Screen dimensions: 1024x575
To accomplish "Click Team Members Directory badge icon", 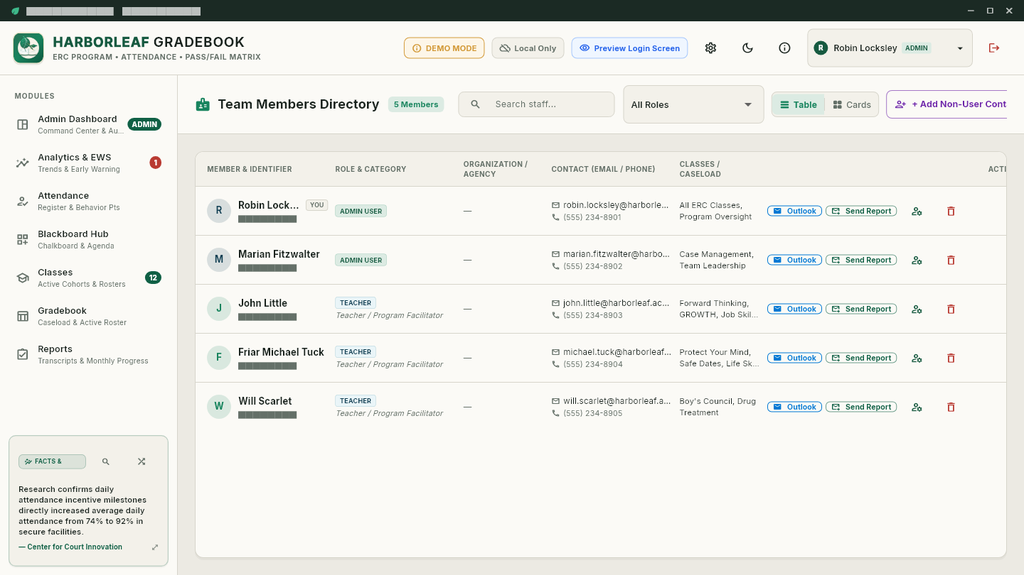I will click(203, 105).
